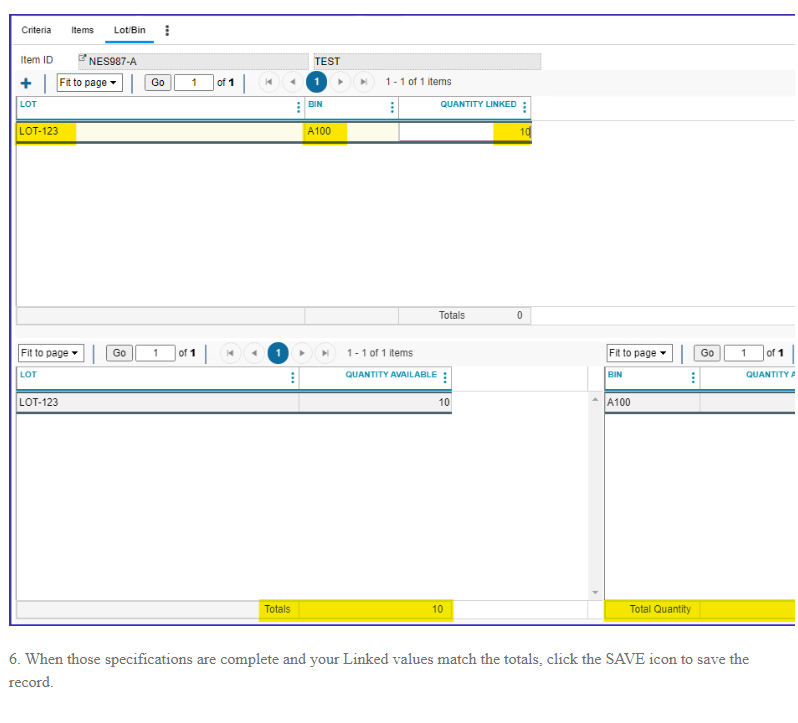Open top grid's Fit to page dropdown

pyautogui.click(x=88, y=82)
